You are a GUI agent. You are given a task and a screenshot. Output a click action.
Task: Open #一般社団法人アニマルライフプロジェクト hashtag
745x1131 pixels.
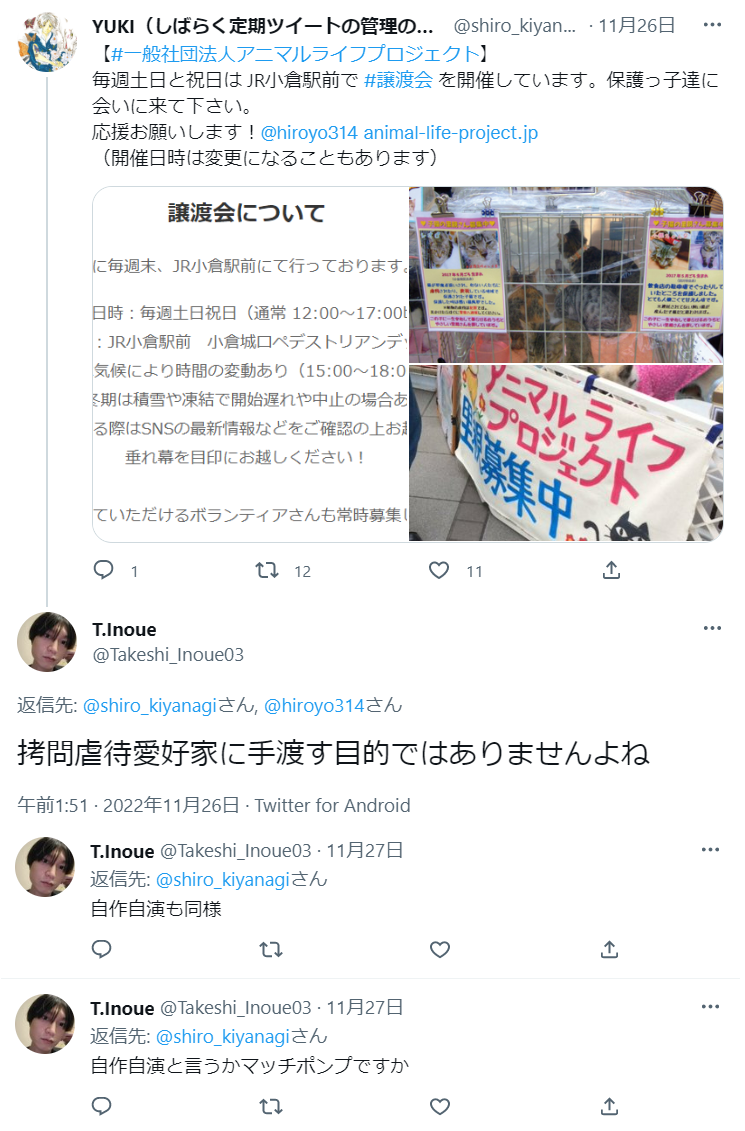coord(295,53)
